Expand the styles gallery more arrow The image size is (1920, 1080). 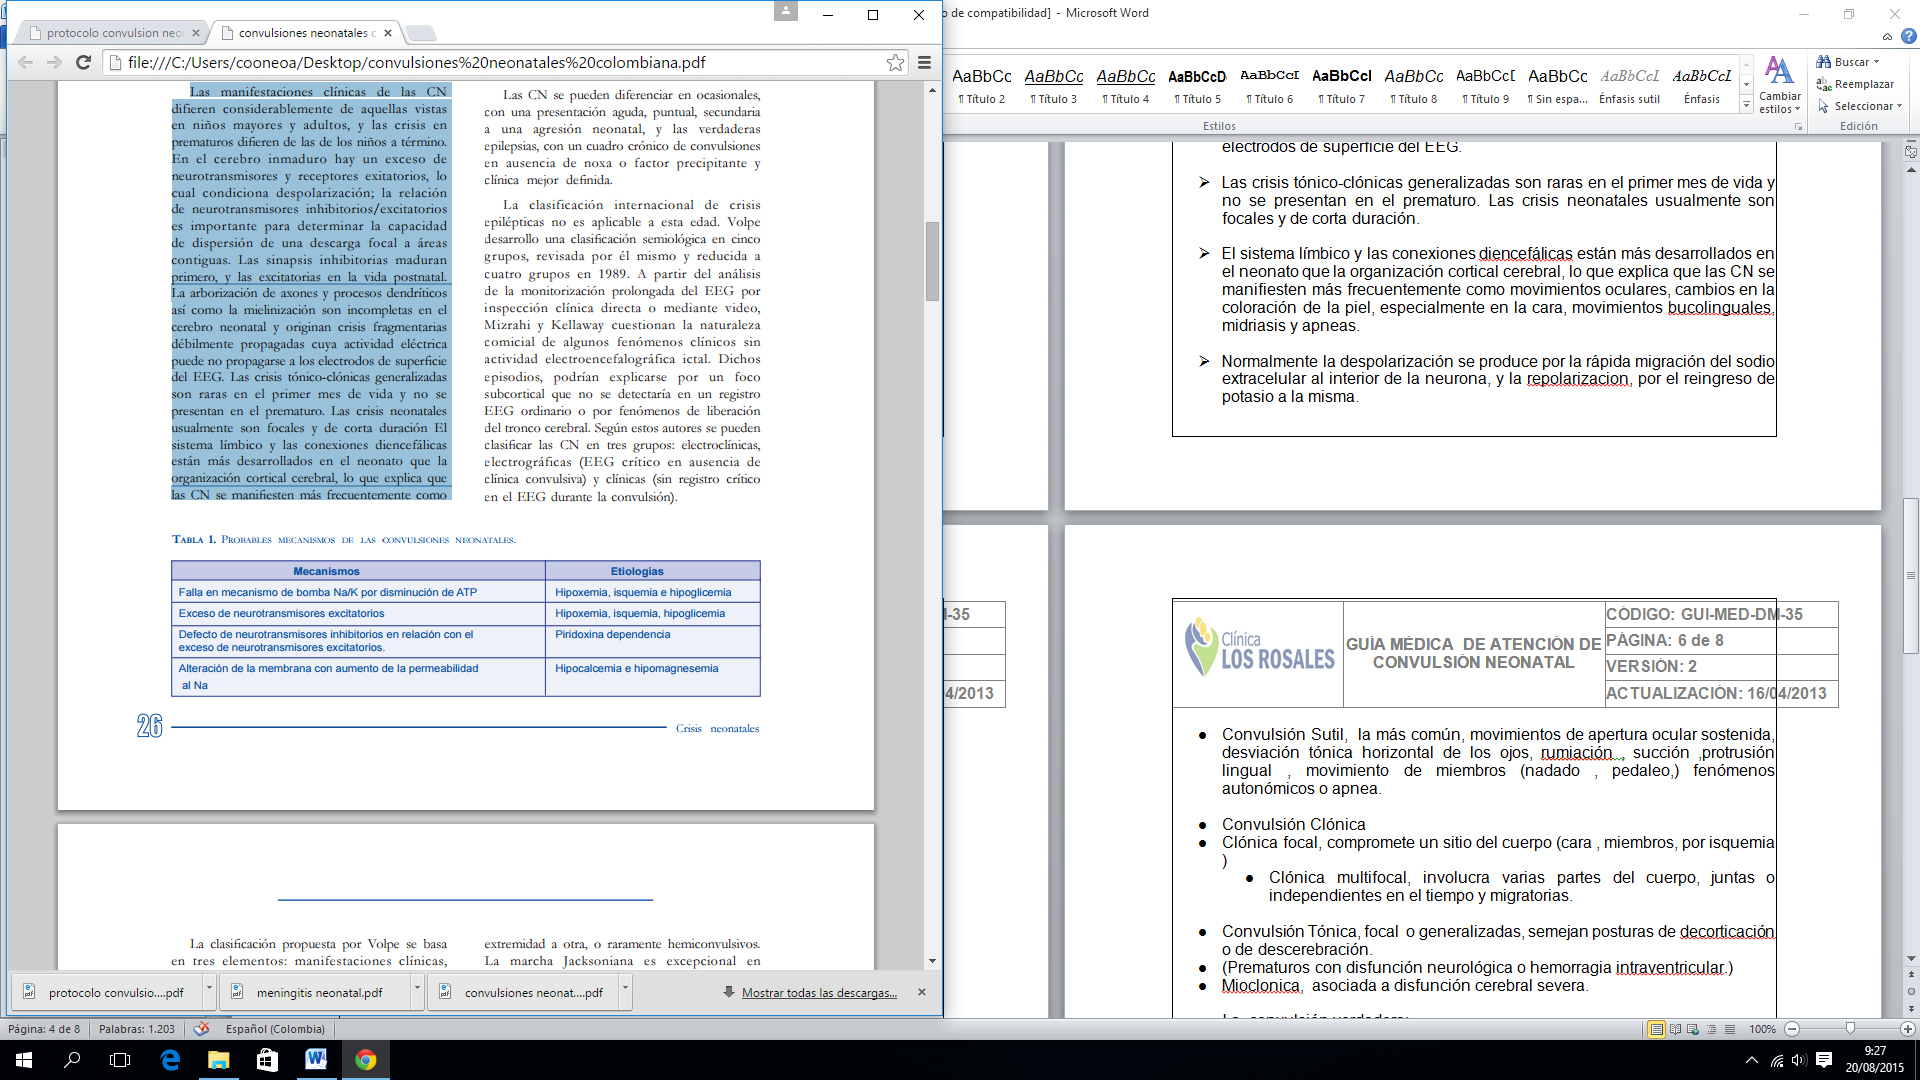click(x=1746, y=105)
